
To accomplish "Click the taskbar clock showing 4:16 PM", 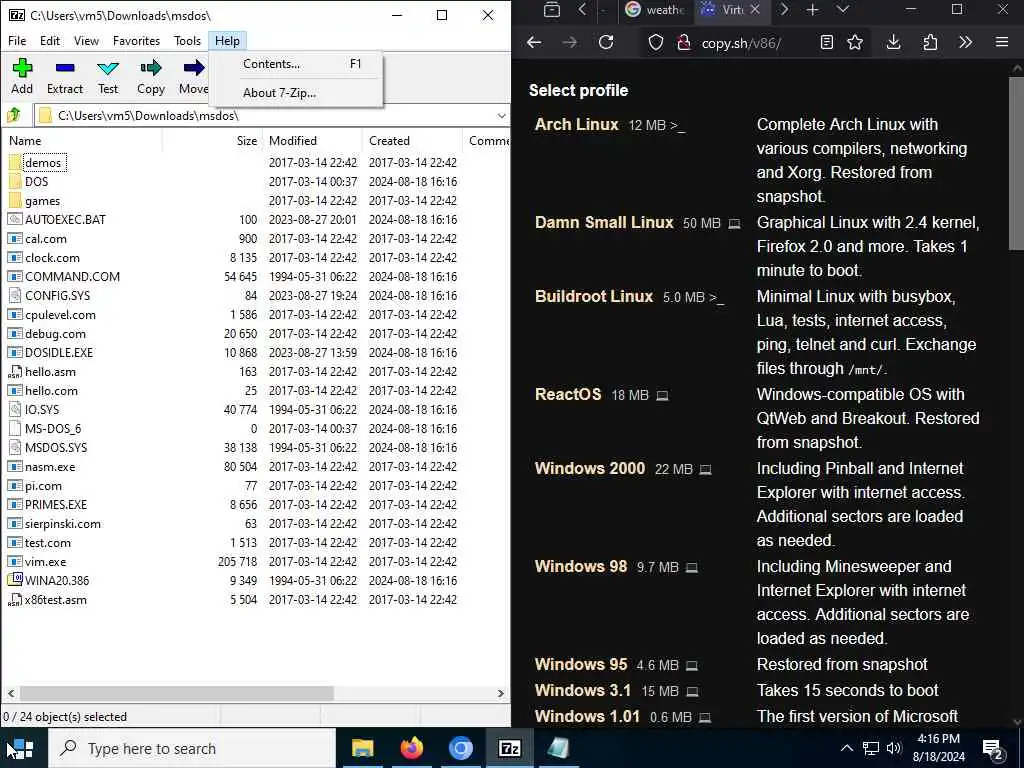I will point(938,748).
